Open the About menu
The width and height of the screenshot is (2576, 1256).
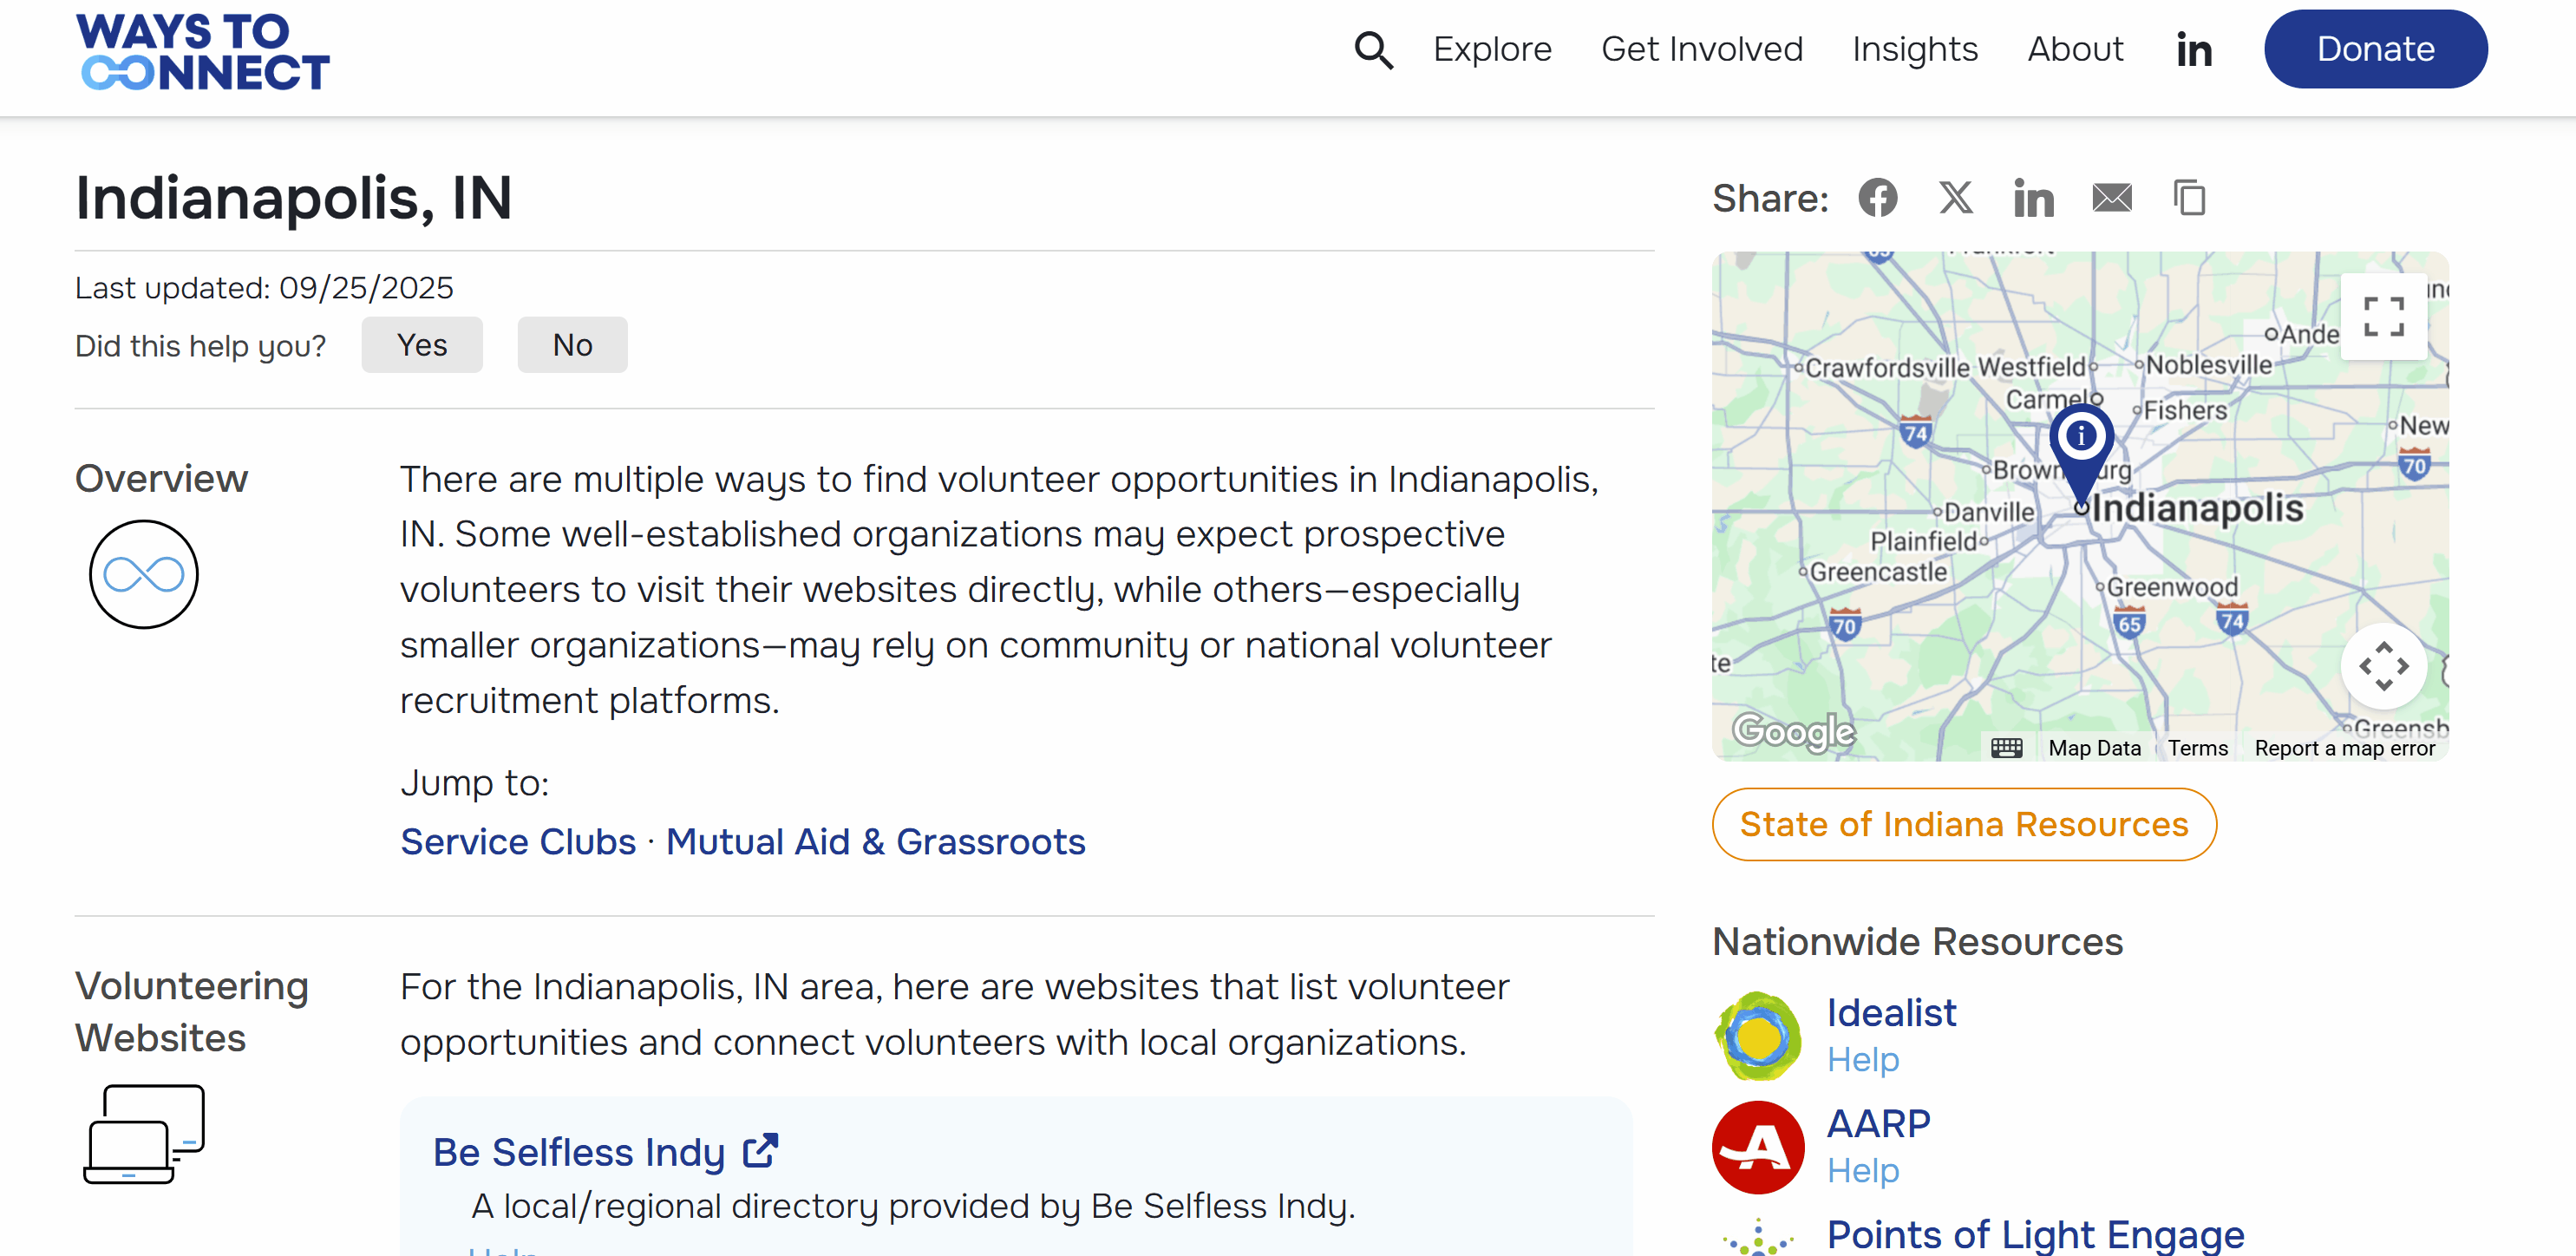[2075, 50]
